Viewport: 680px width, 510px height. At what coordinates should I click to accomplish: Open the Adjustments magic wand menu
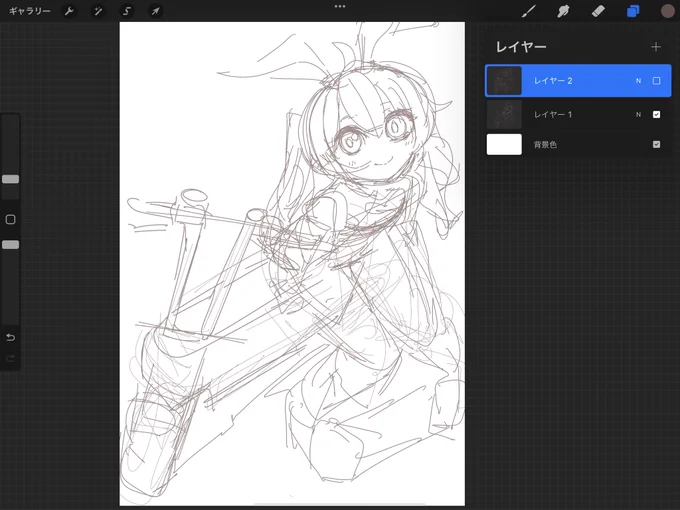pyautogui.click(x=98, y=11)
